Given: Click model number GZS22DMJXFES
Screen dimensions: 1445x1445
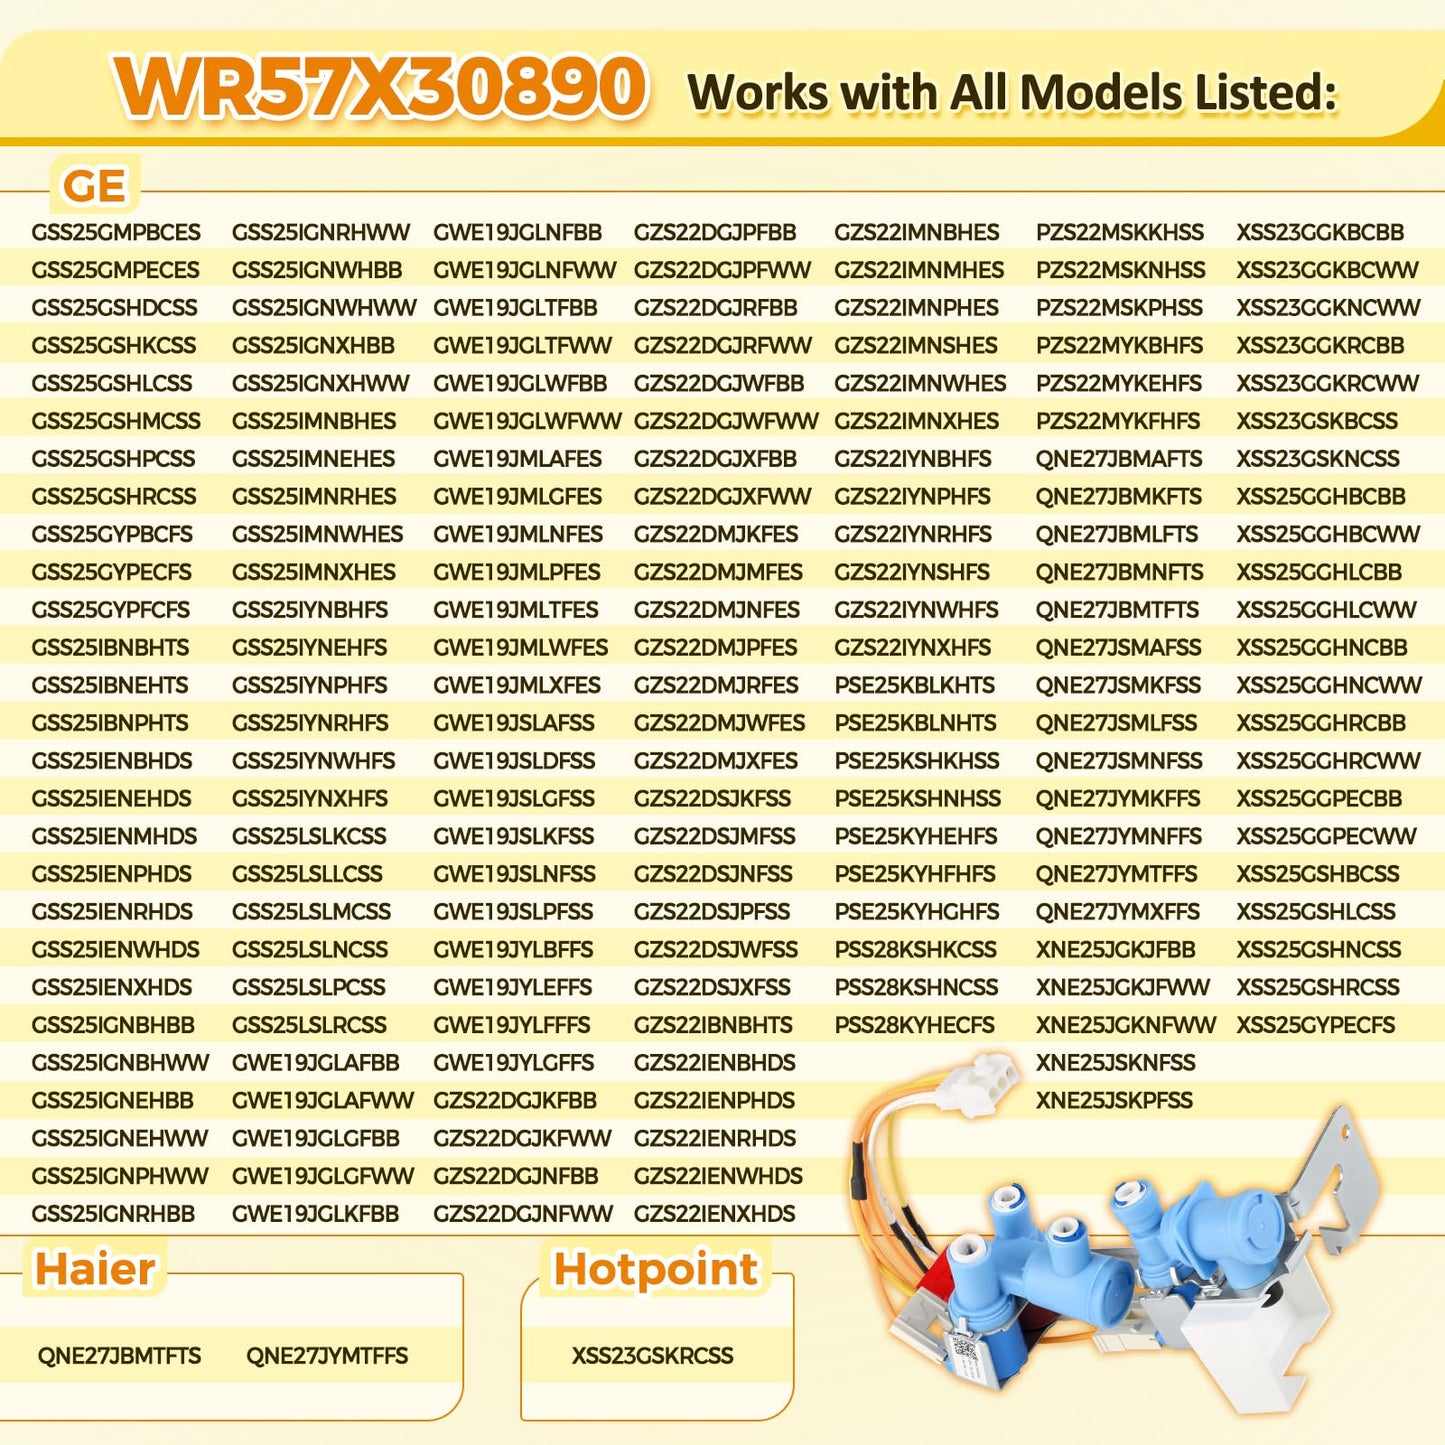Looking at the screenshot, I should [x=716, y=760].
